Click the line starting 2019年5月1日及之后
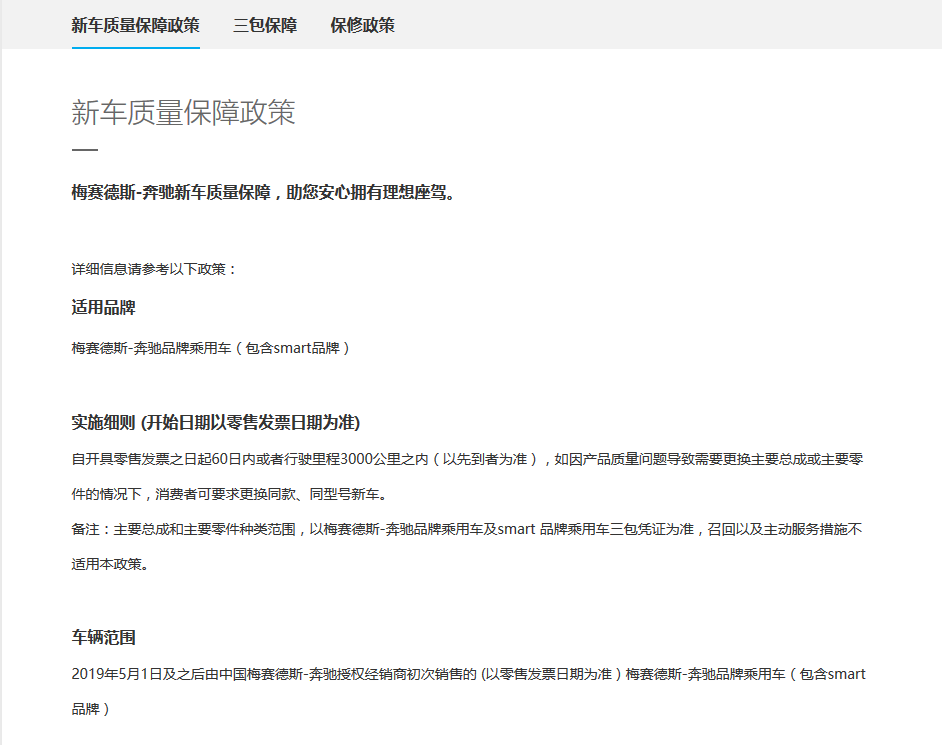The height and width of the screenshot is (745, 942). coord(469,675)
